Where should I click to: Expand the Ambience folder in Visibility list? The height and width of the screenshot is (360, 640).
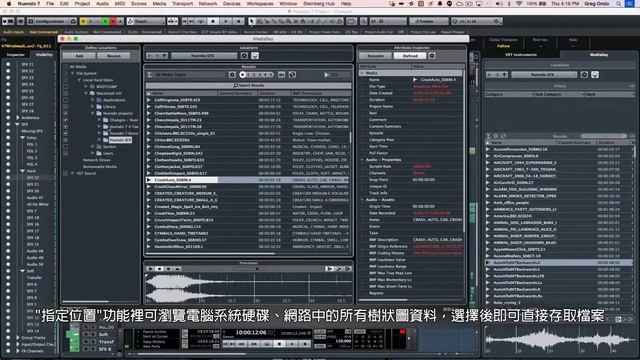18,118
